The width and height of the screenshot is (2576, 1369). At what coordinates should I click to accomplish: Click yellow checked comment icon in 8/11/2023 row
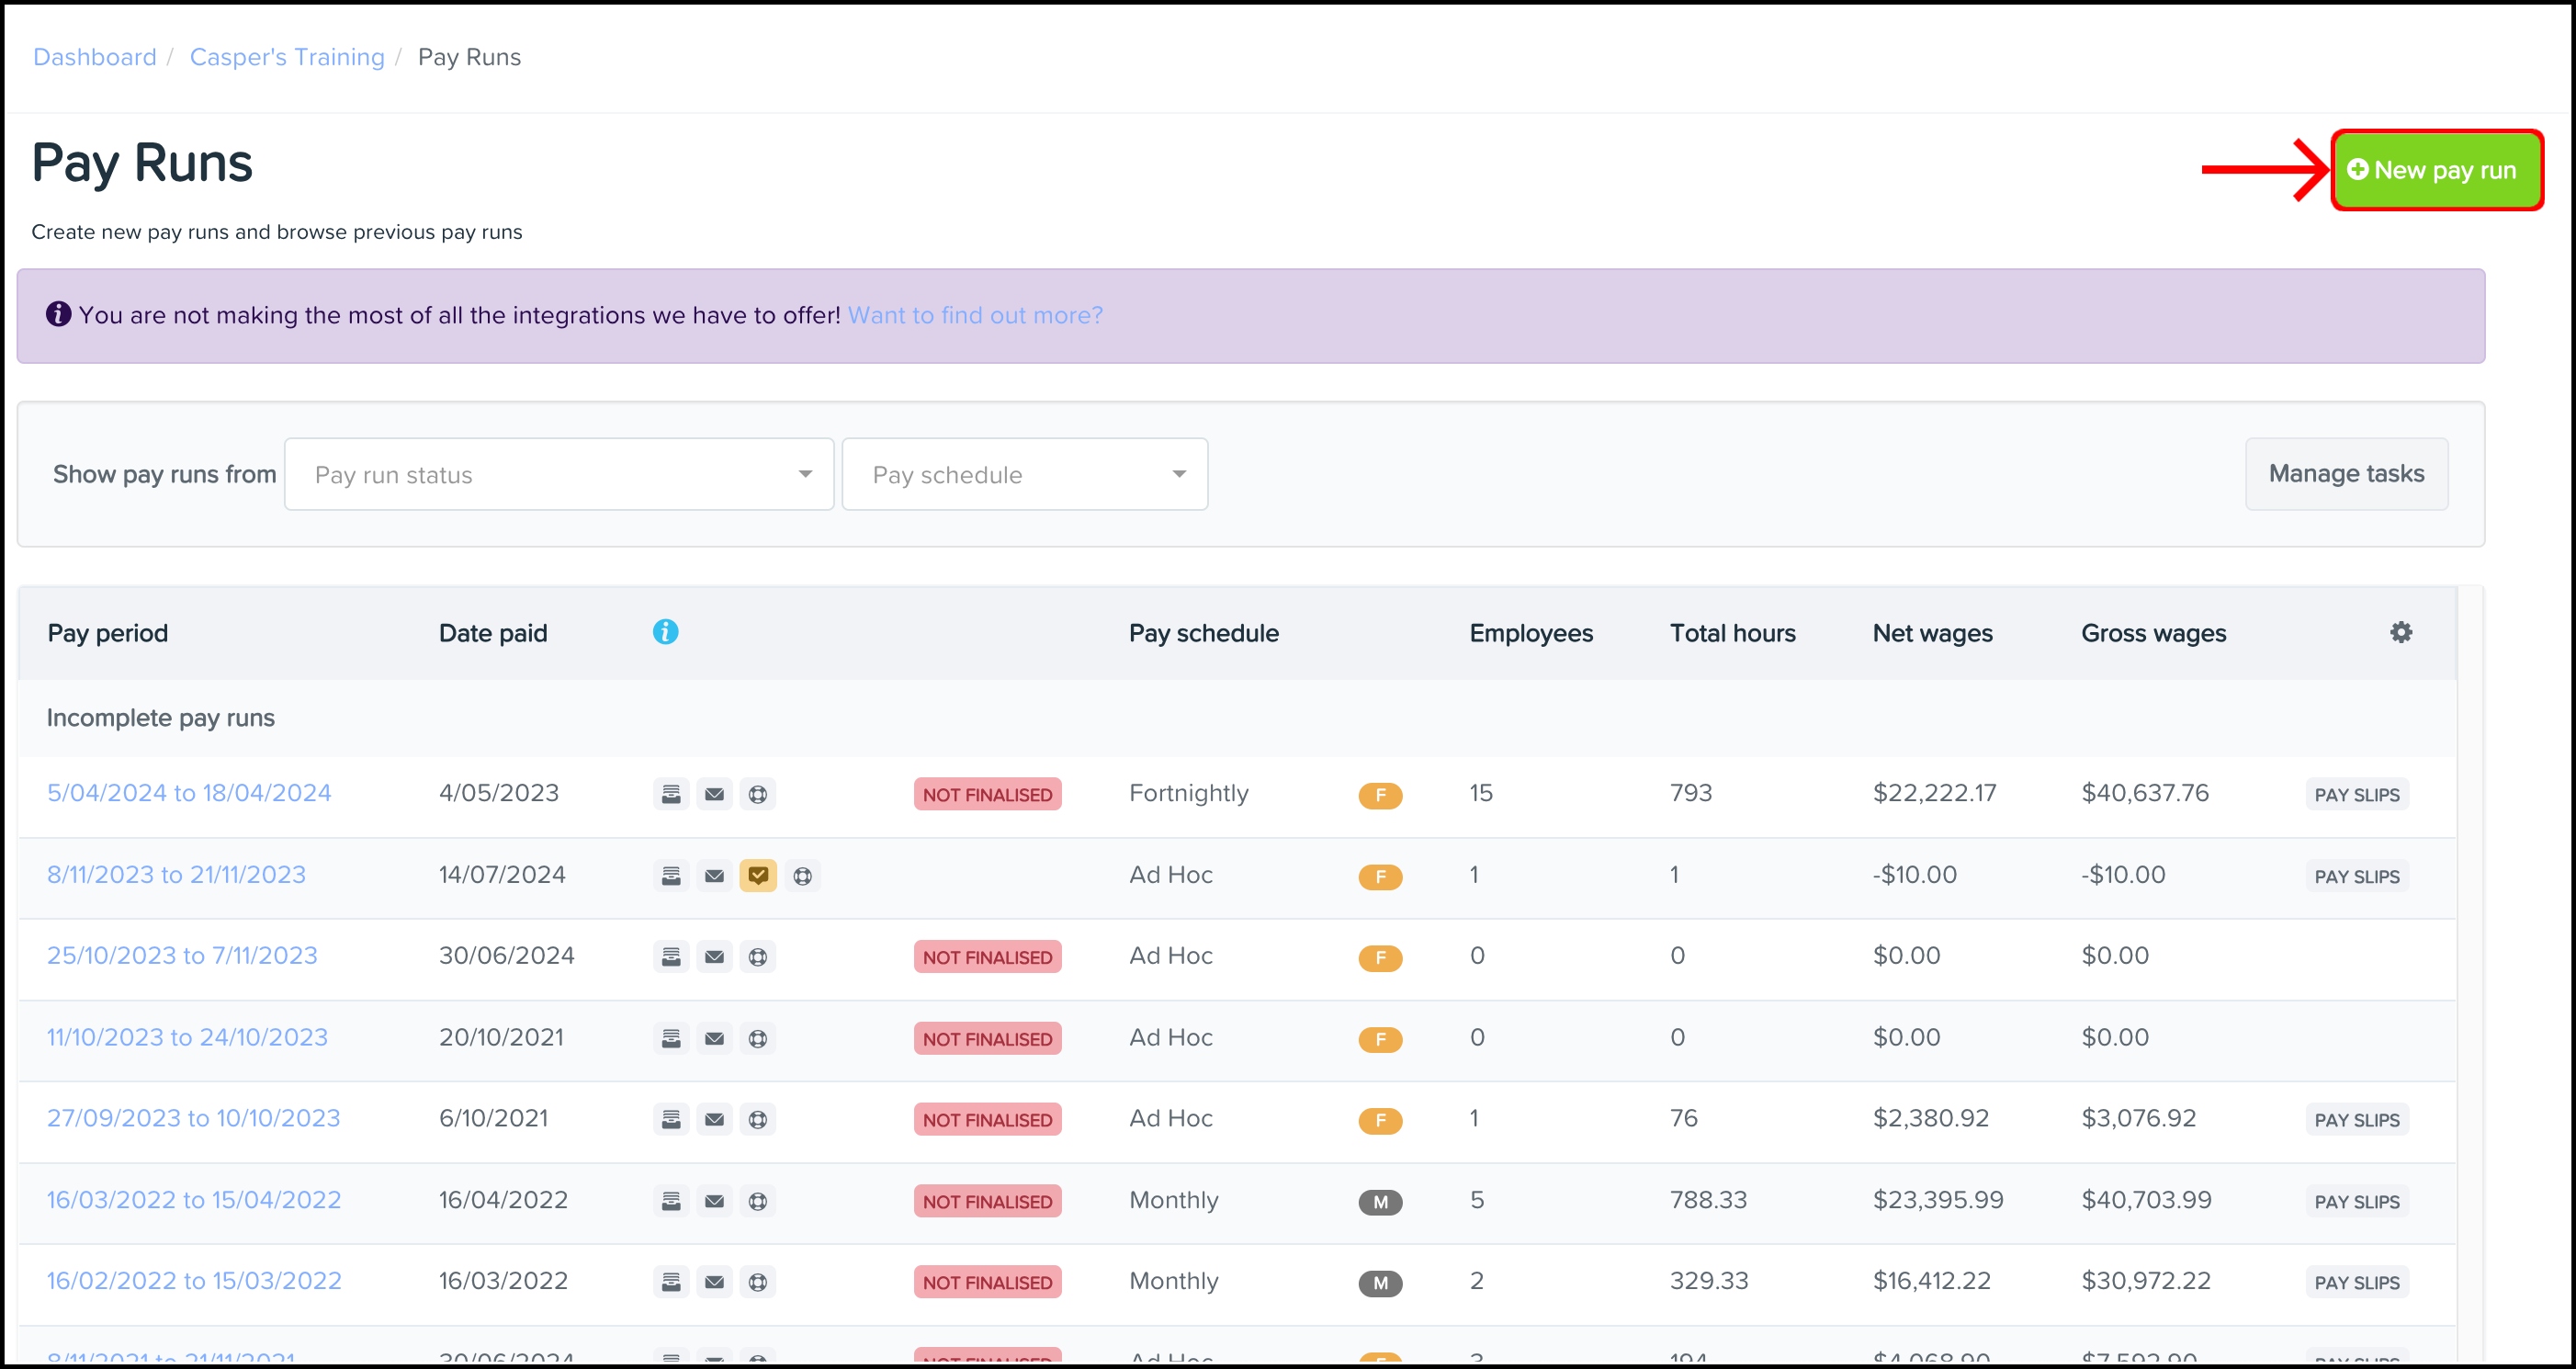pos(758,876)
